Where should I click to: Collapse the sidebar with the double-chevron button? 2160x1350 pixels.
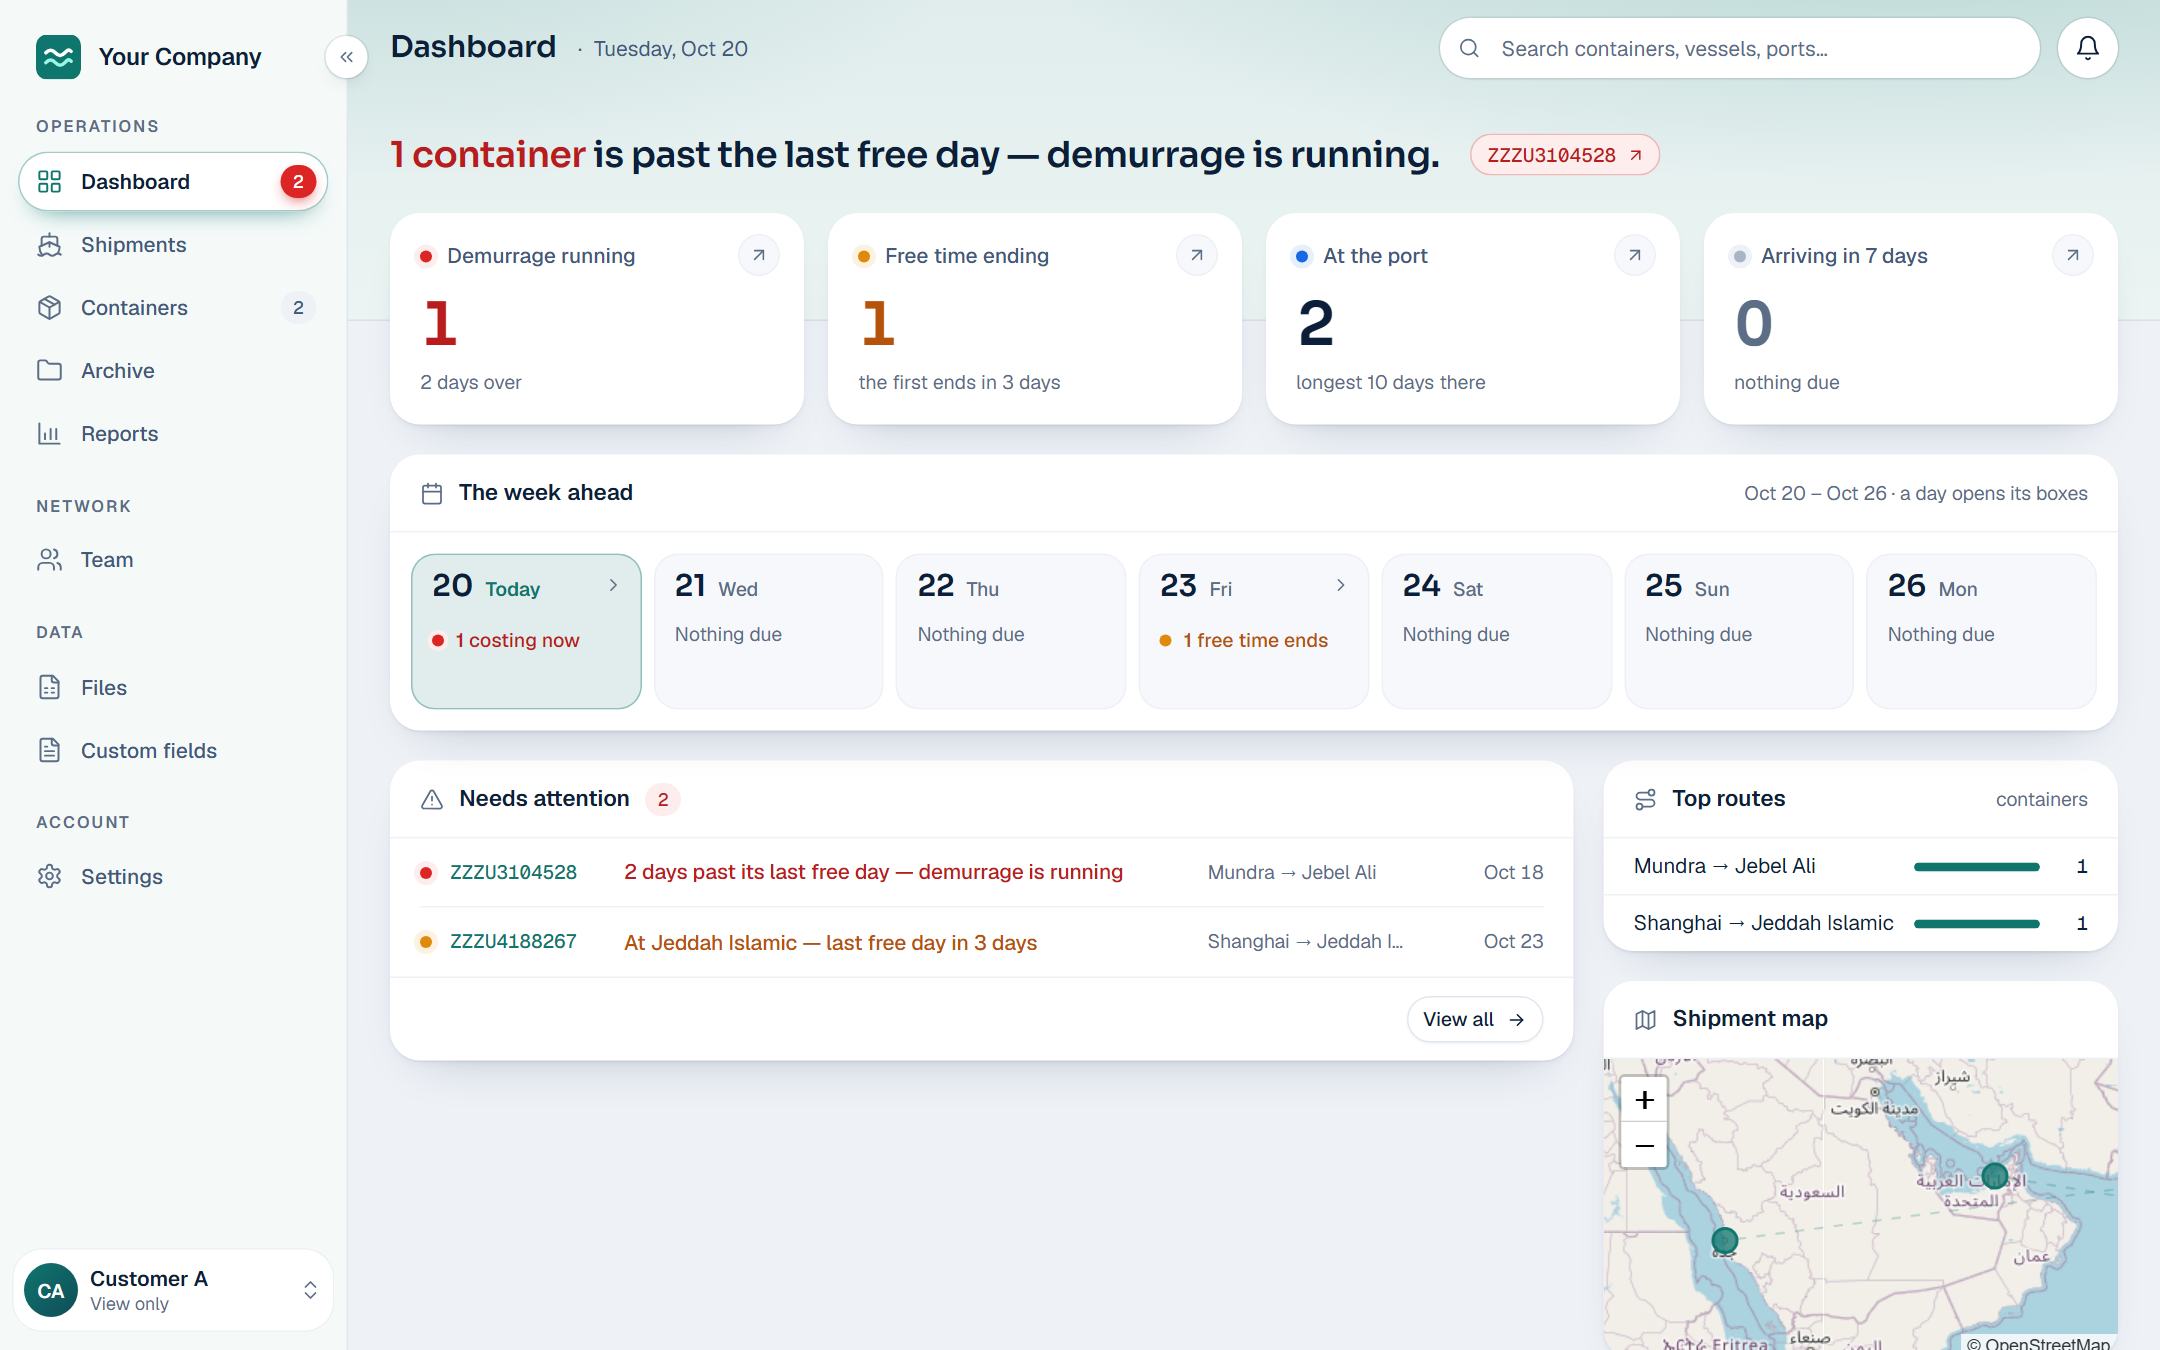[346, 57]
